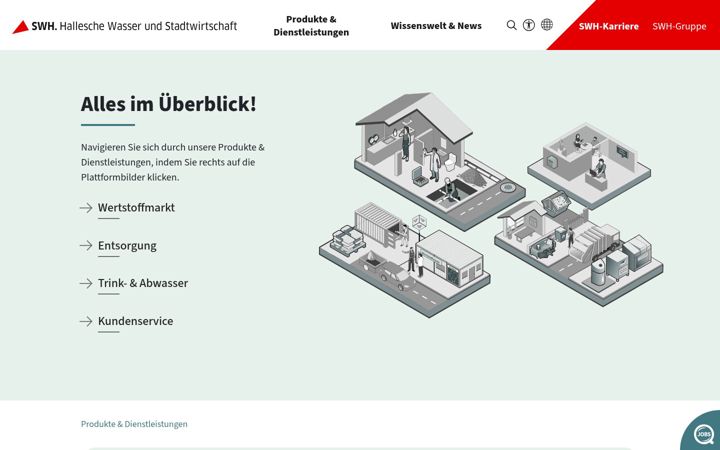Click the Alles im Überblick! heading
This screenshot has width=720, height=450.
[x=169, y=104]
